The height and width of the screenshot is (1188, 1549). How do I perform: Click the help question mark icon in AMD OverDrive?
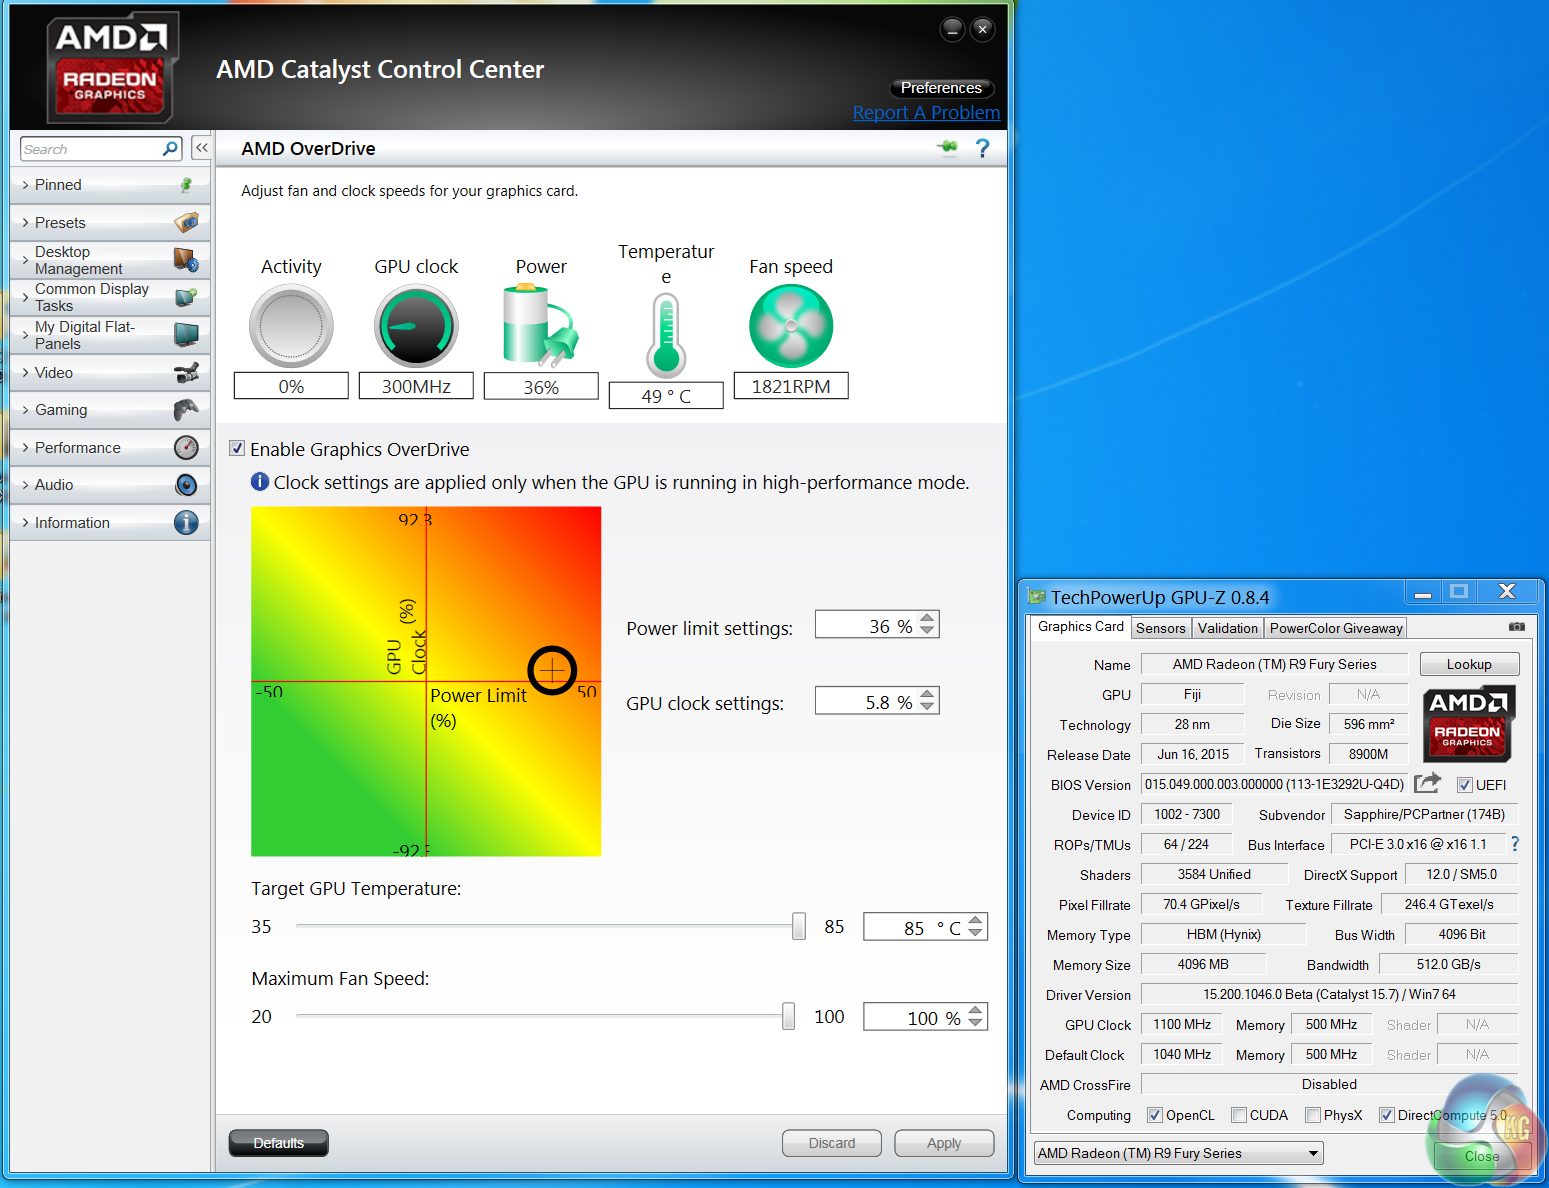pos(982,149)
